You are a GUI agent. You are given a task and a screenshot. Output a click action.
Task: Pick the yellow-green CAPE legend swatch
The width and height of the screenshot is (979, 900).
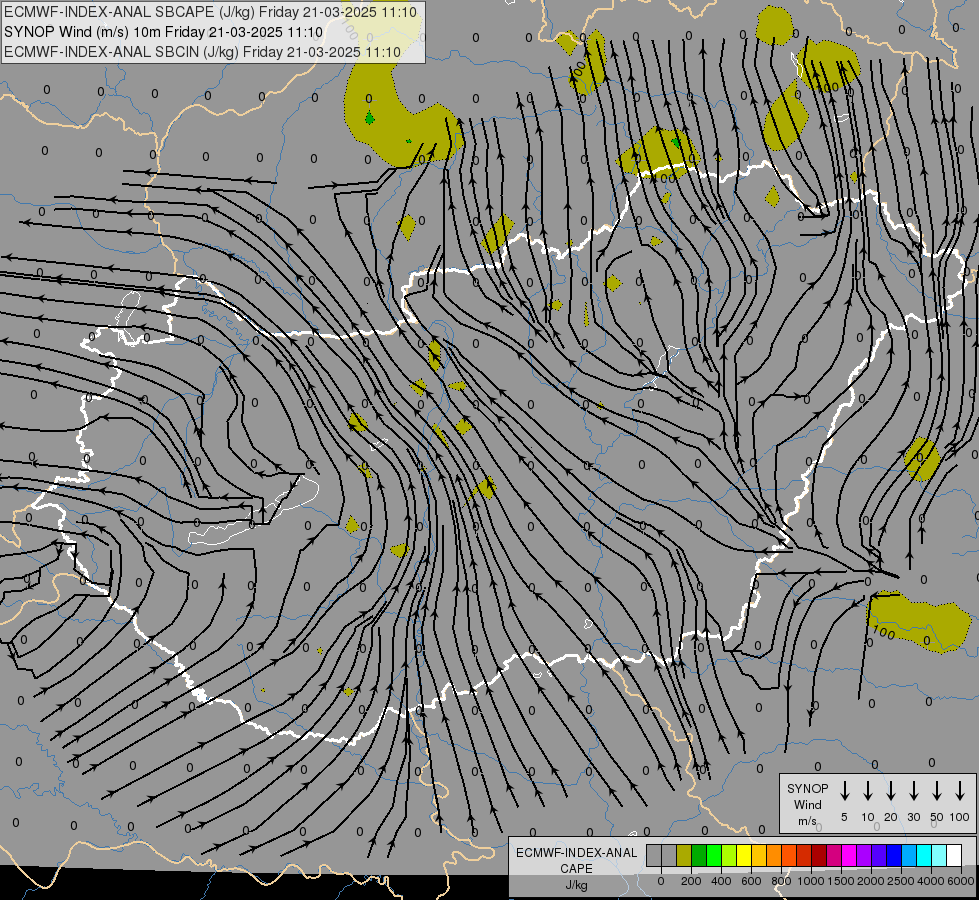pyautogui.click(x=729, y=855)
